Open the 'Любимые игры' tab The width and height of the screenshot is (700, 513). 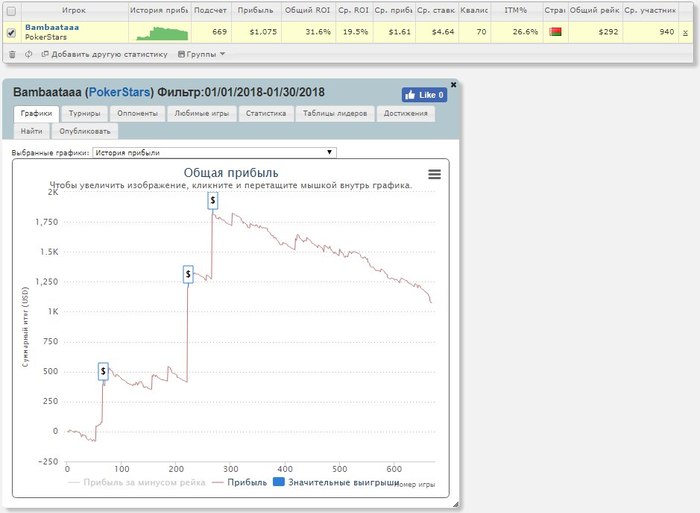pyautogui.click(x=202, y=113)
